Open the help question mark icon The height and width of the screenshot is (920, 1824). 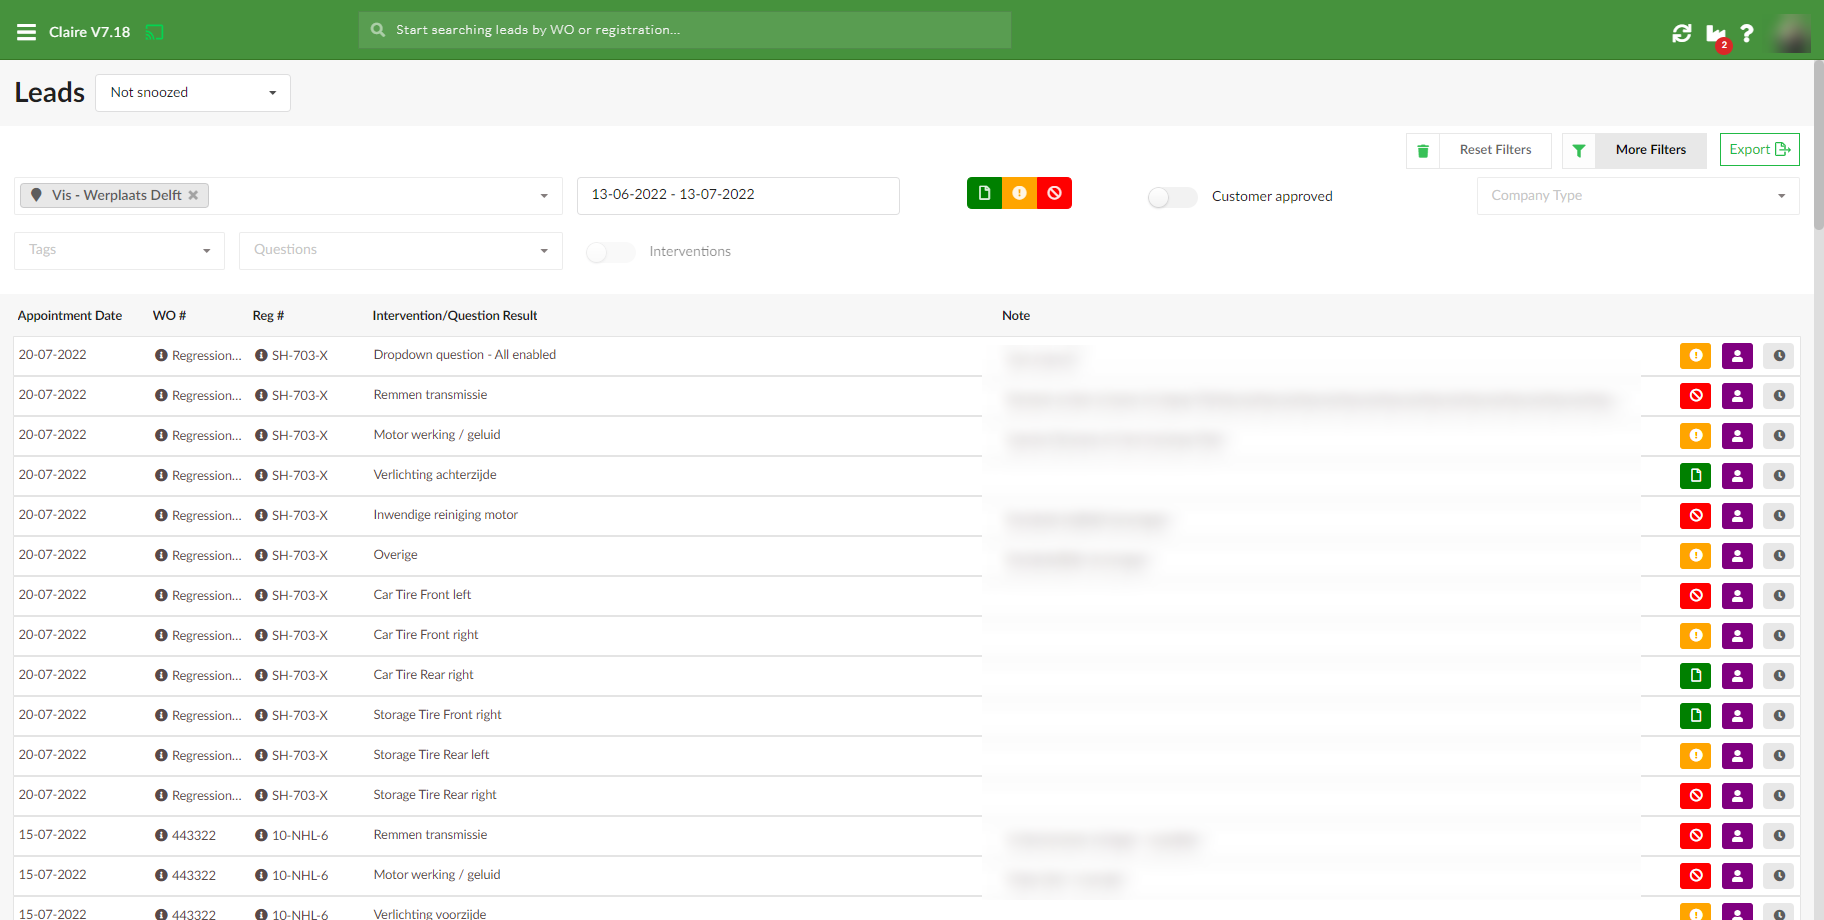click(x=1747, y=33)
